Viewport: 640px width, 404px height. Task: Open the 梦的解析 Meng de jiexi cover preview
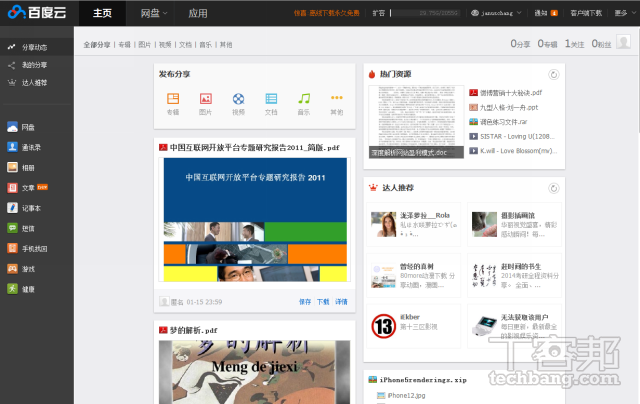click(254, 372)
